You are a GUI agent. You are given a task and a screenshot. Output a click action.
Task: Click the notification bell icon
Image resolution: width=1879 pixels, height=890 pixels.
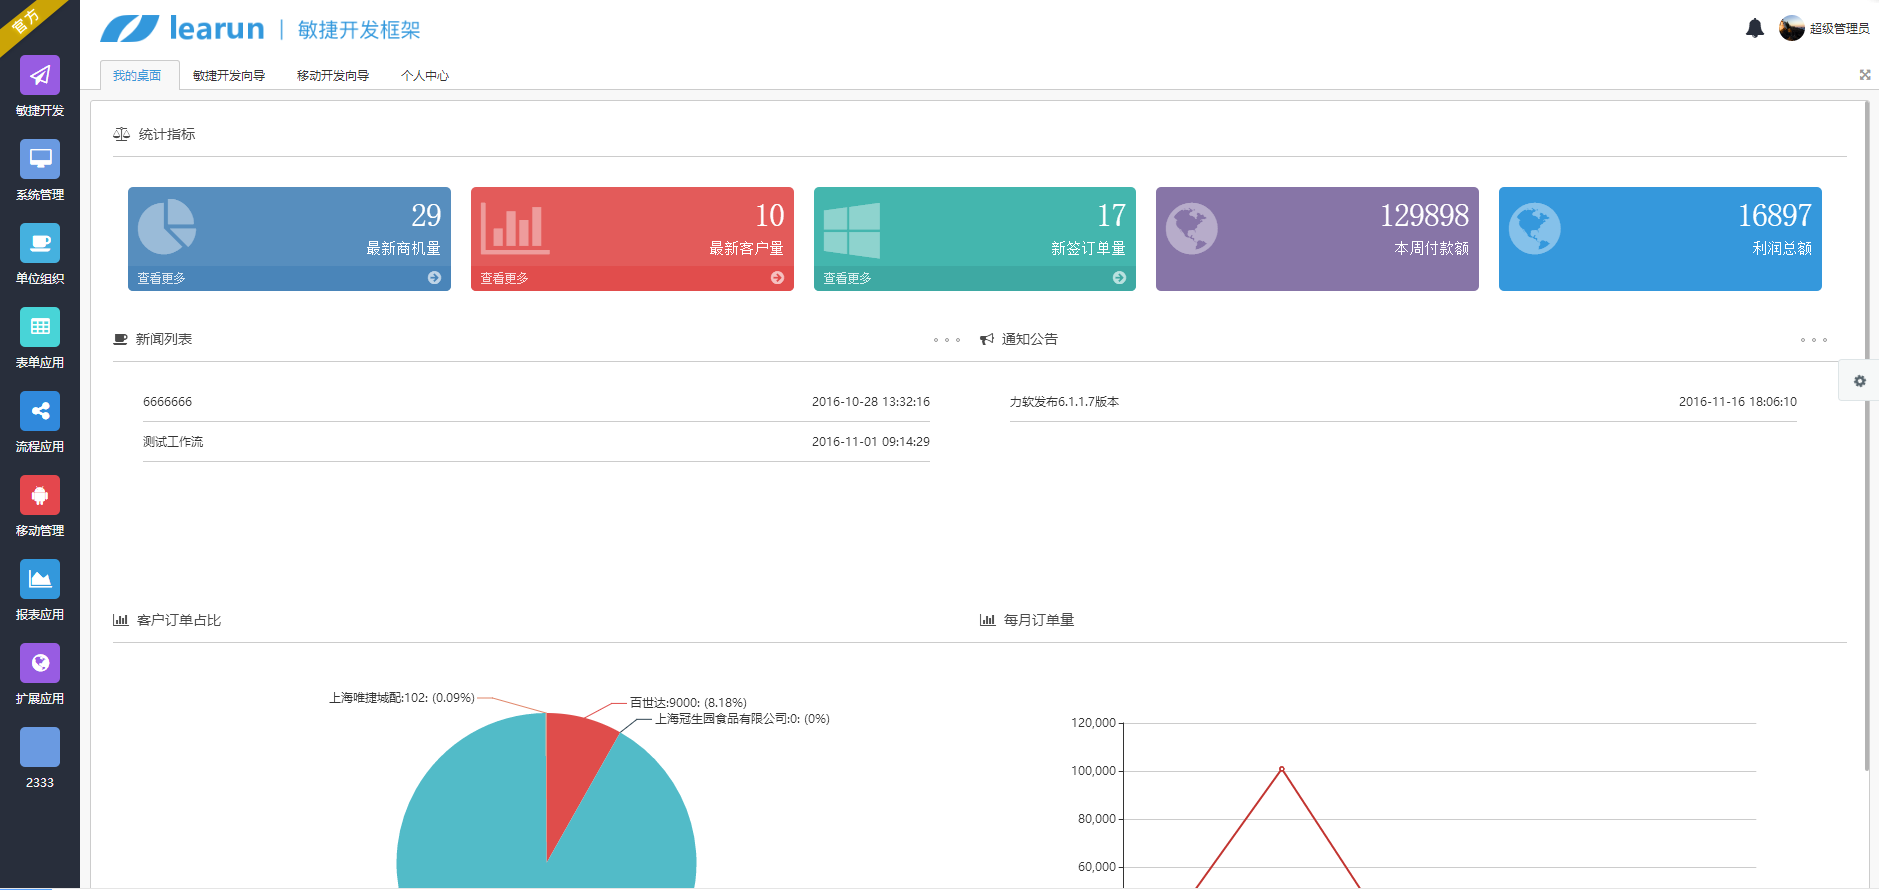1755,28
